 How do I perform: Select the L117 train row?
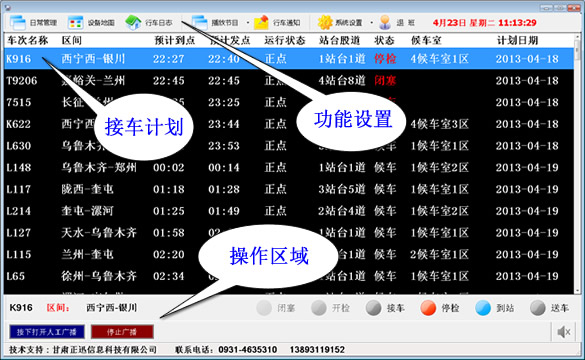click(289, 189)
